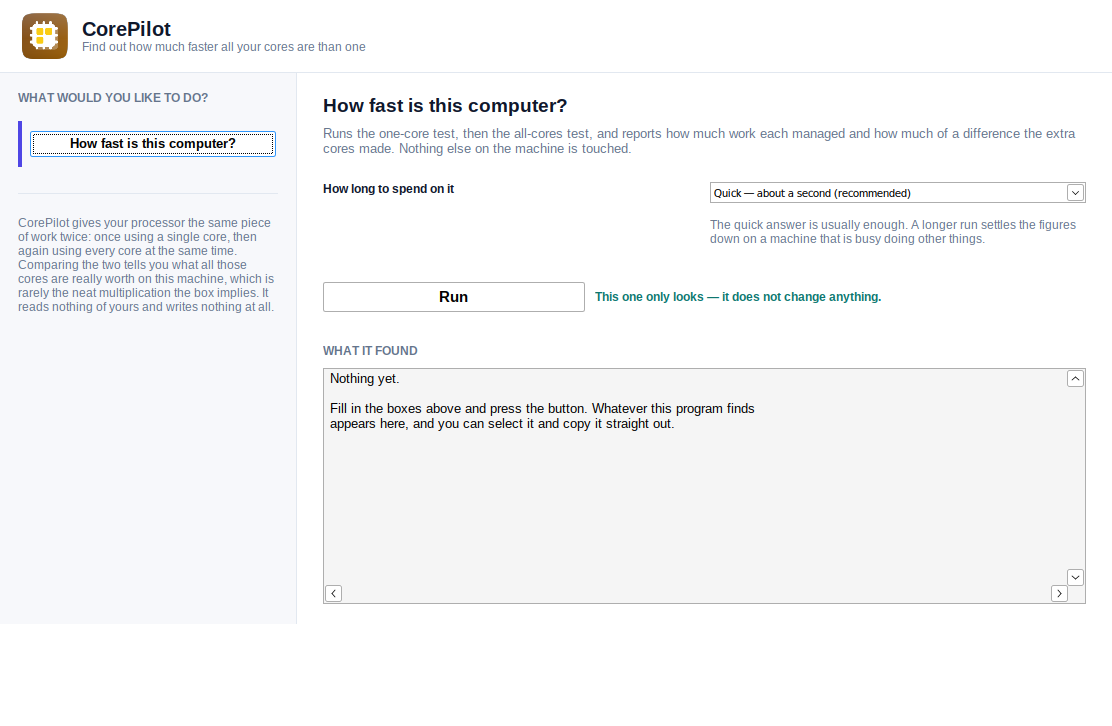Click the results box scroll-down arrow
Image resolution: width=1112 pixels, height=726 pixels.
pos(1075,577)
